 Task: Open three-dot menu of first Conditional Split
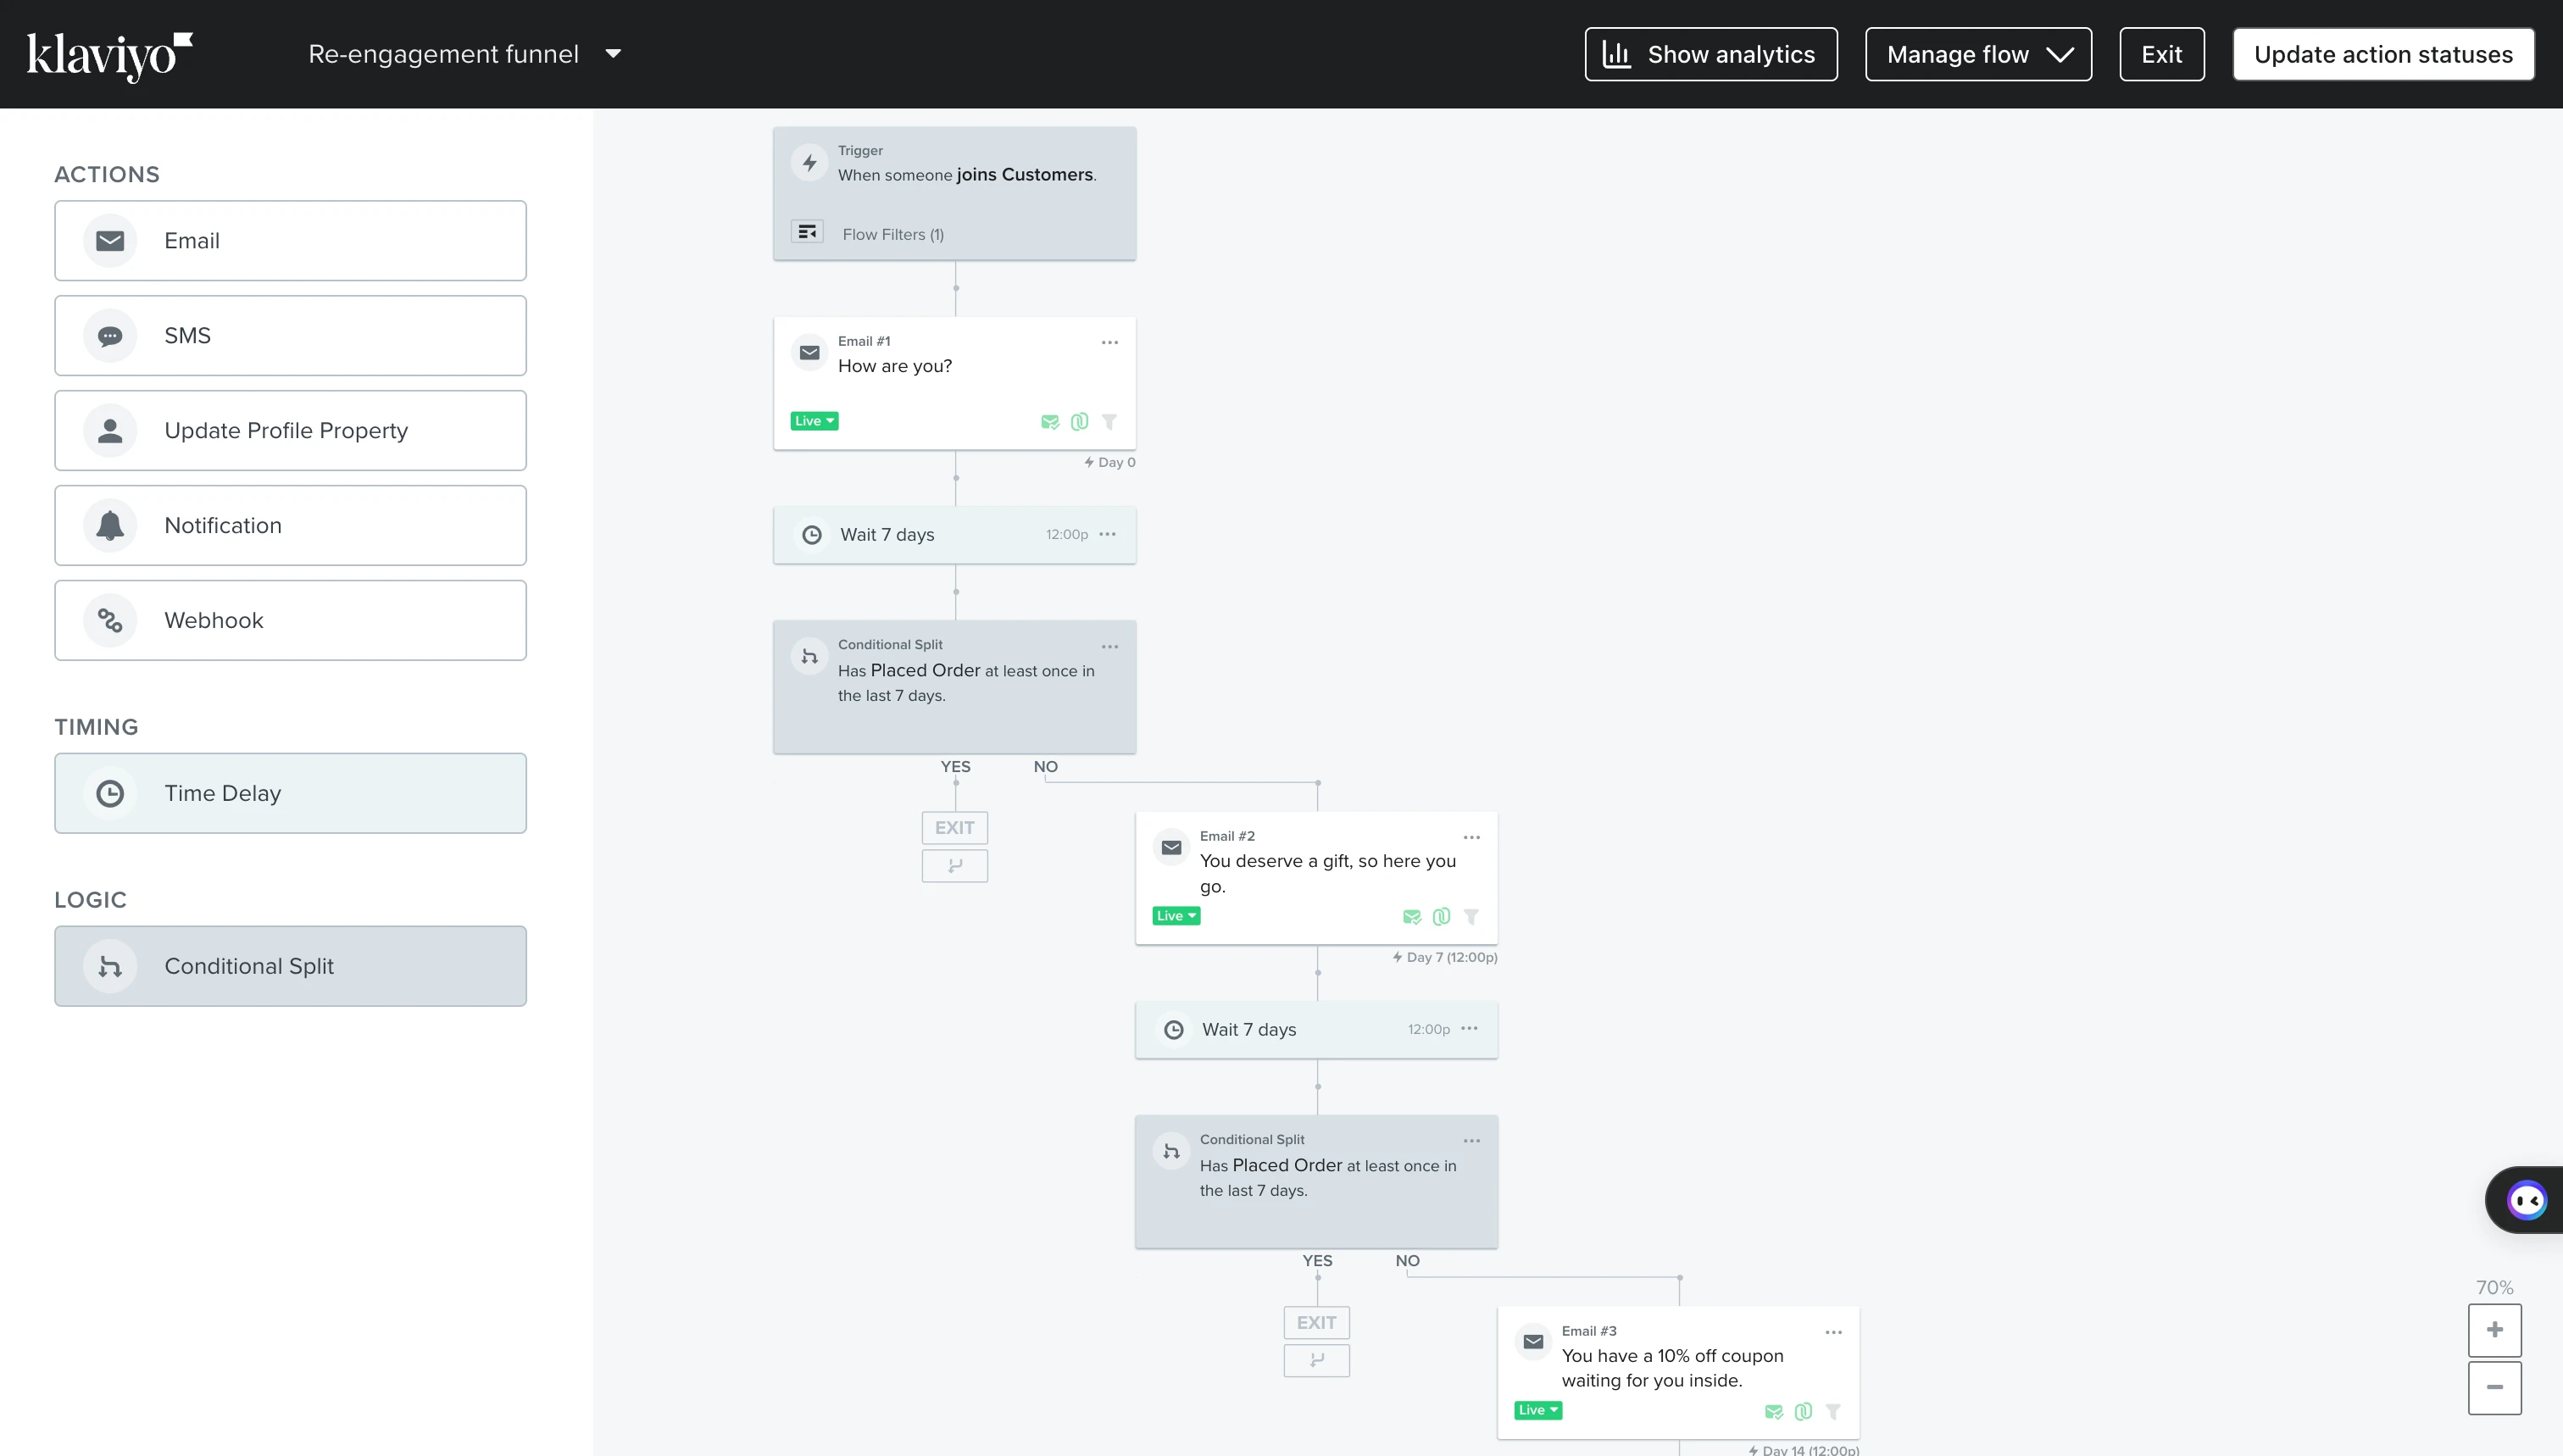click(1110, 648)
